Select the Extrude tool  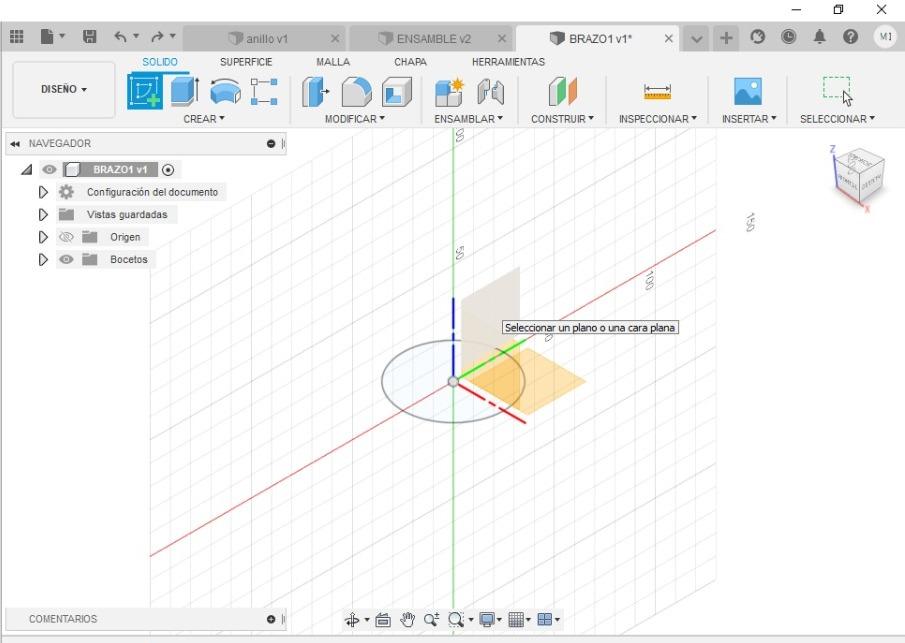click(x=185, y=91)
